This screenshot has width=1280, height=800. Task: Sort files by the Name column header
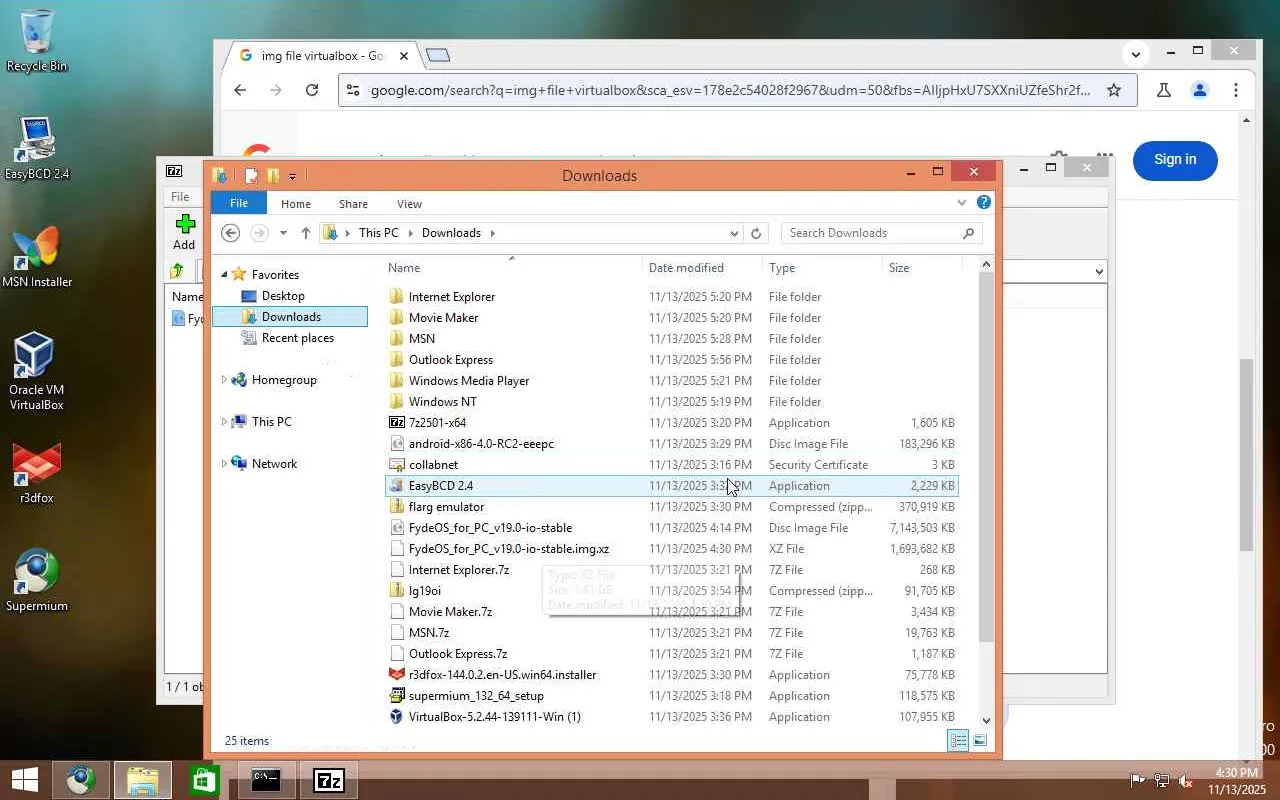click(x=514, y=268)
